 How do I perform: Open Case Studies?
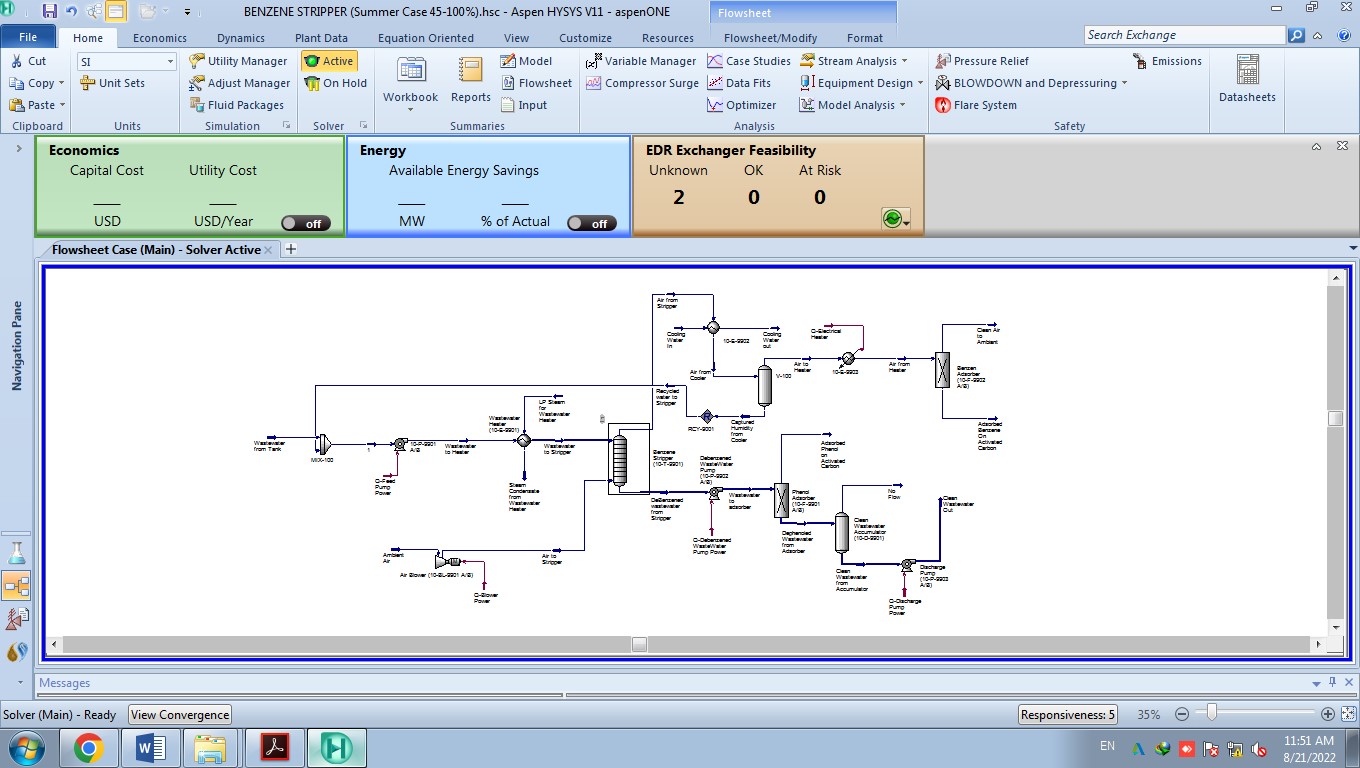tap(749, 61)
